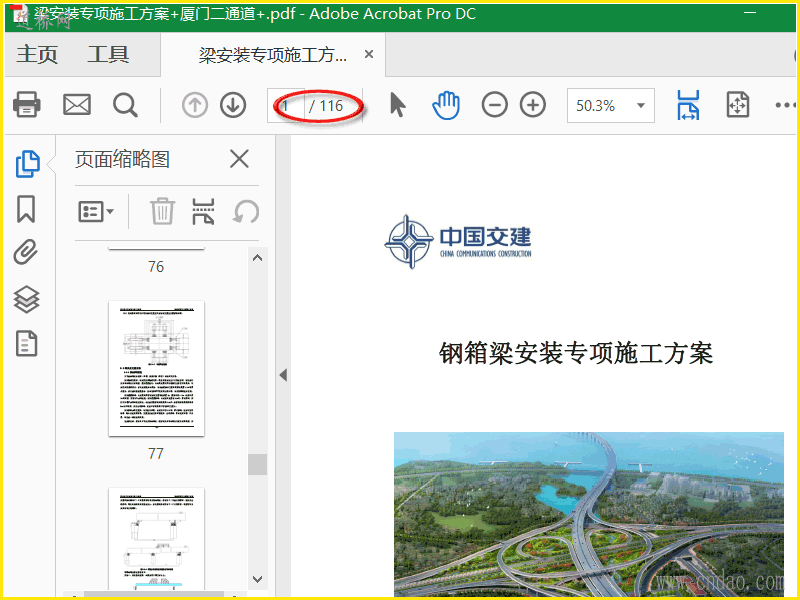Image resolution: width=800 pixels, height=600 pixels.
Task: Click the page label 76
Action: tap(156, 266)
